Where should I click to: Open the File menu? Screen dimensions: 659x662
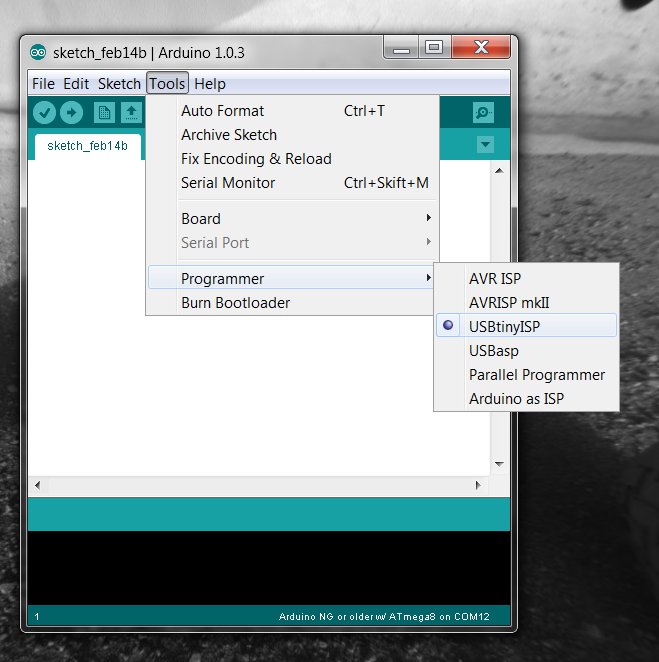tap(43, 84)
